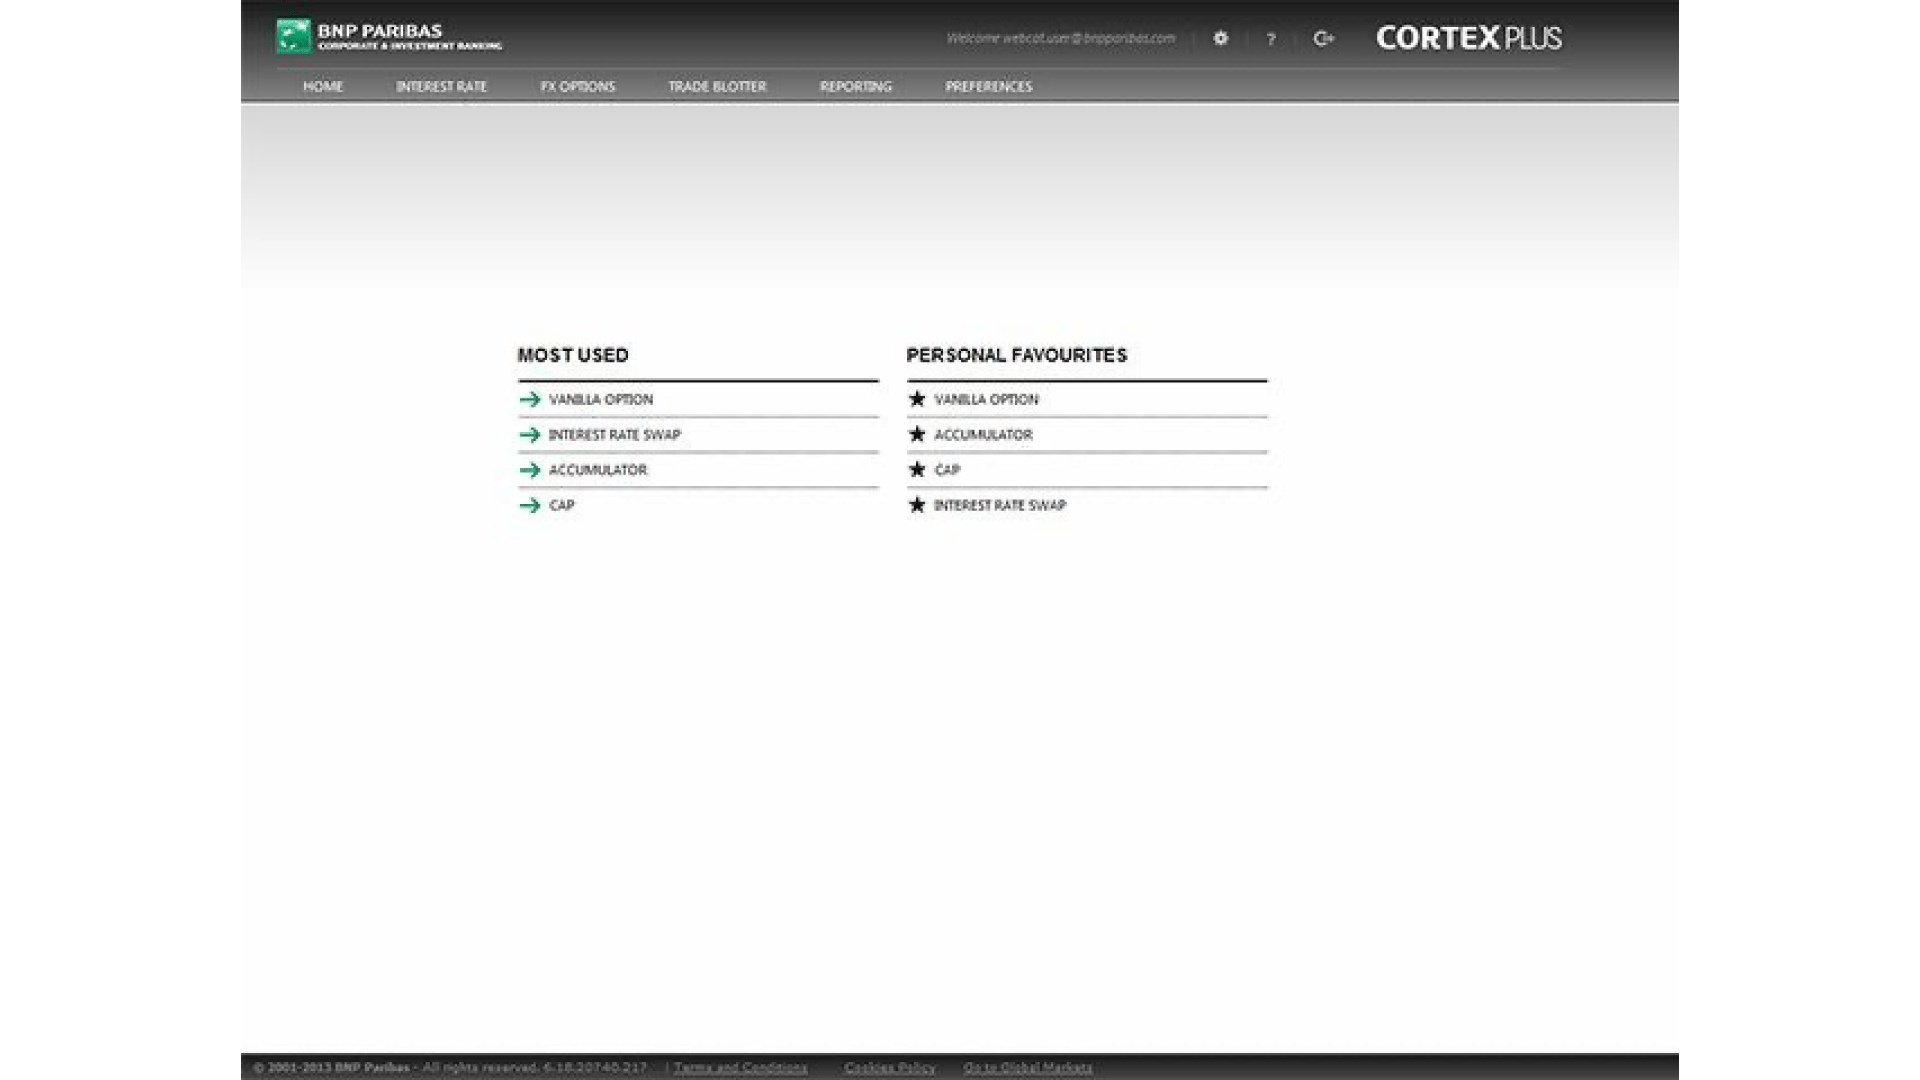Open the INTEREST RATE menu
This screenshot has width=1920, height=1080.
[x=442, y=87]
